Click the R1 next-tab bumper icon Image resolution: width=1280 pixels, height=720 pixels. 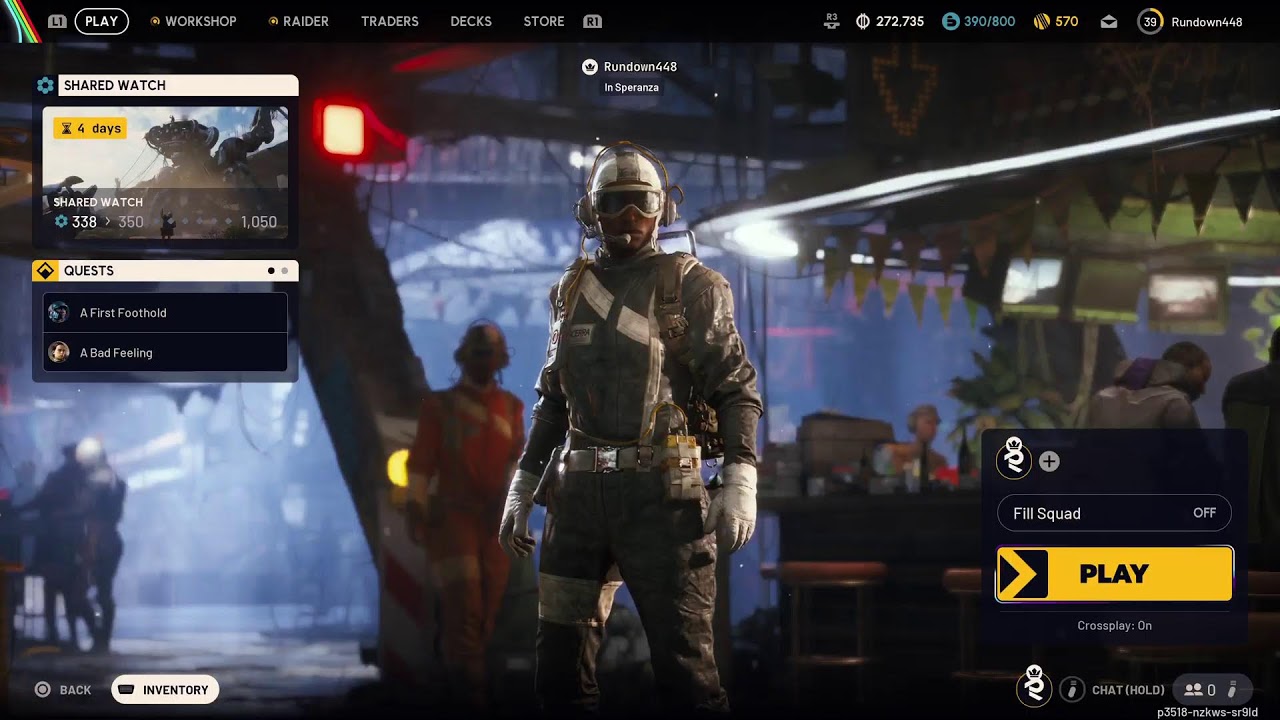(592, 21)
